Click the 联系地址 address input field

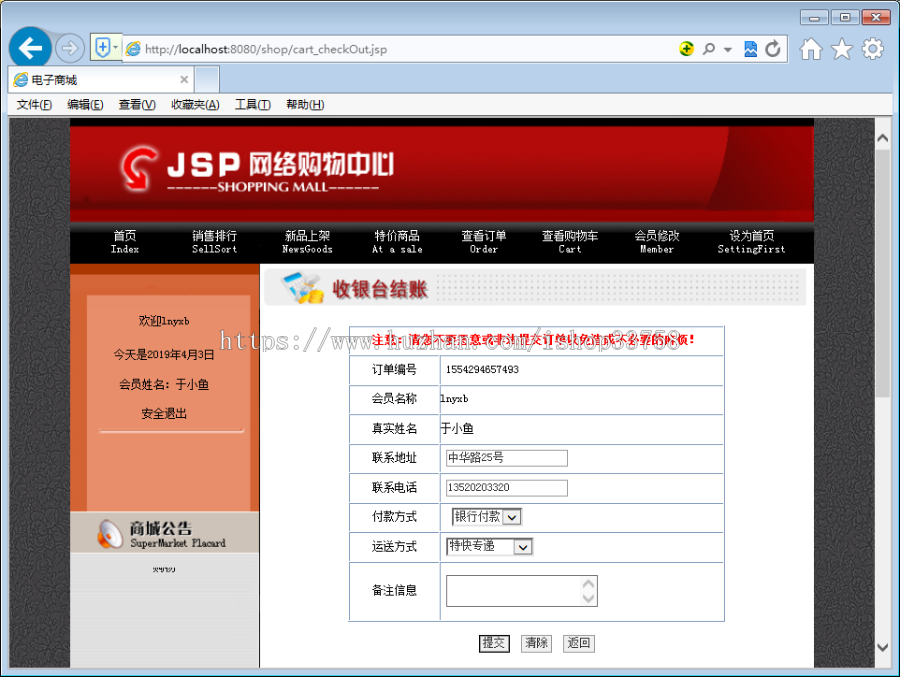tap(507, 458)
